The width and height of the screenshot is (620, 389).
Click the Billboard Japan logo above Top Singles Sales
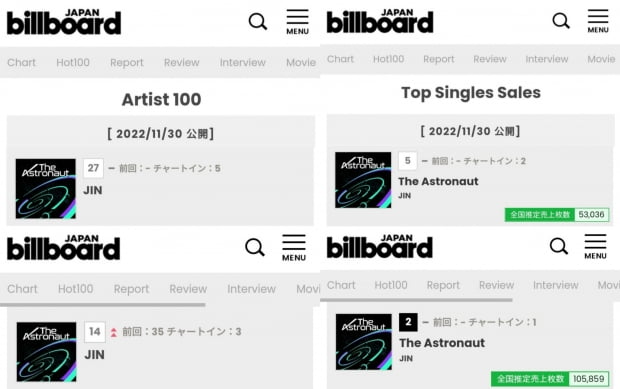tap(380, 21)
